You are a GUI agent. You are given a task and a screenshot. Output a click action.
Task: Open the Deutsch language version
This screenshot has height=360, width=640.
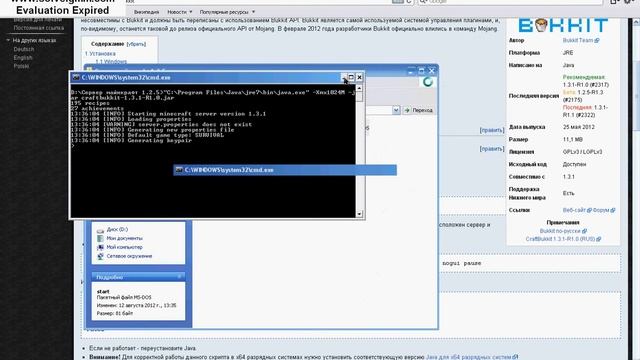coord(24,49)
